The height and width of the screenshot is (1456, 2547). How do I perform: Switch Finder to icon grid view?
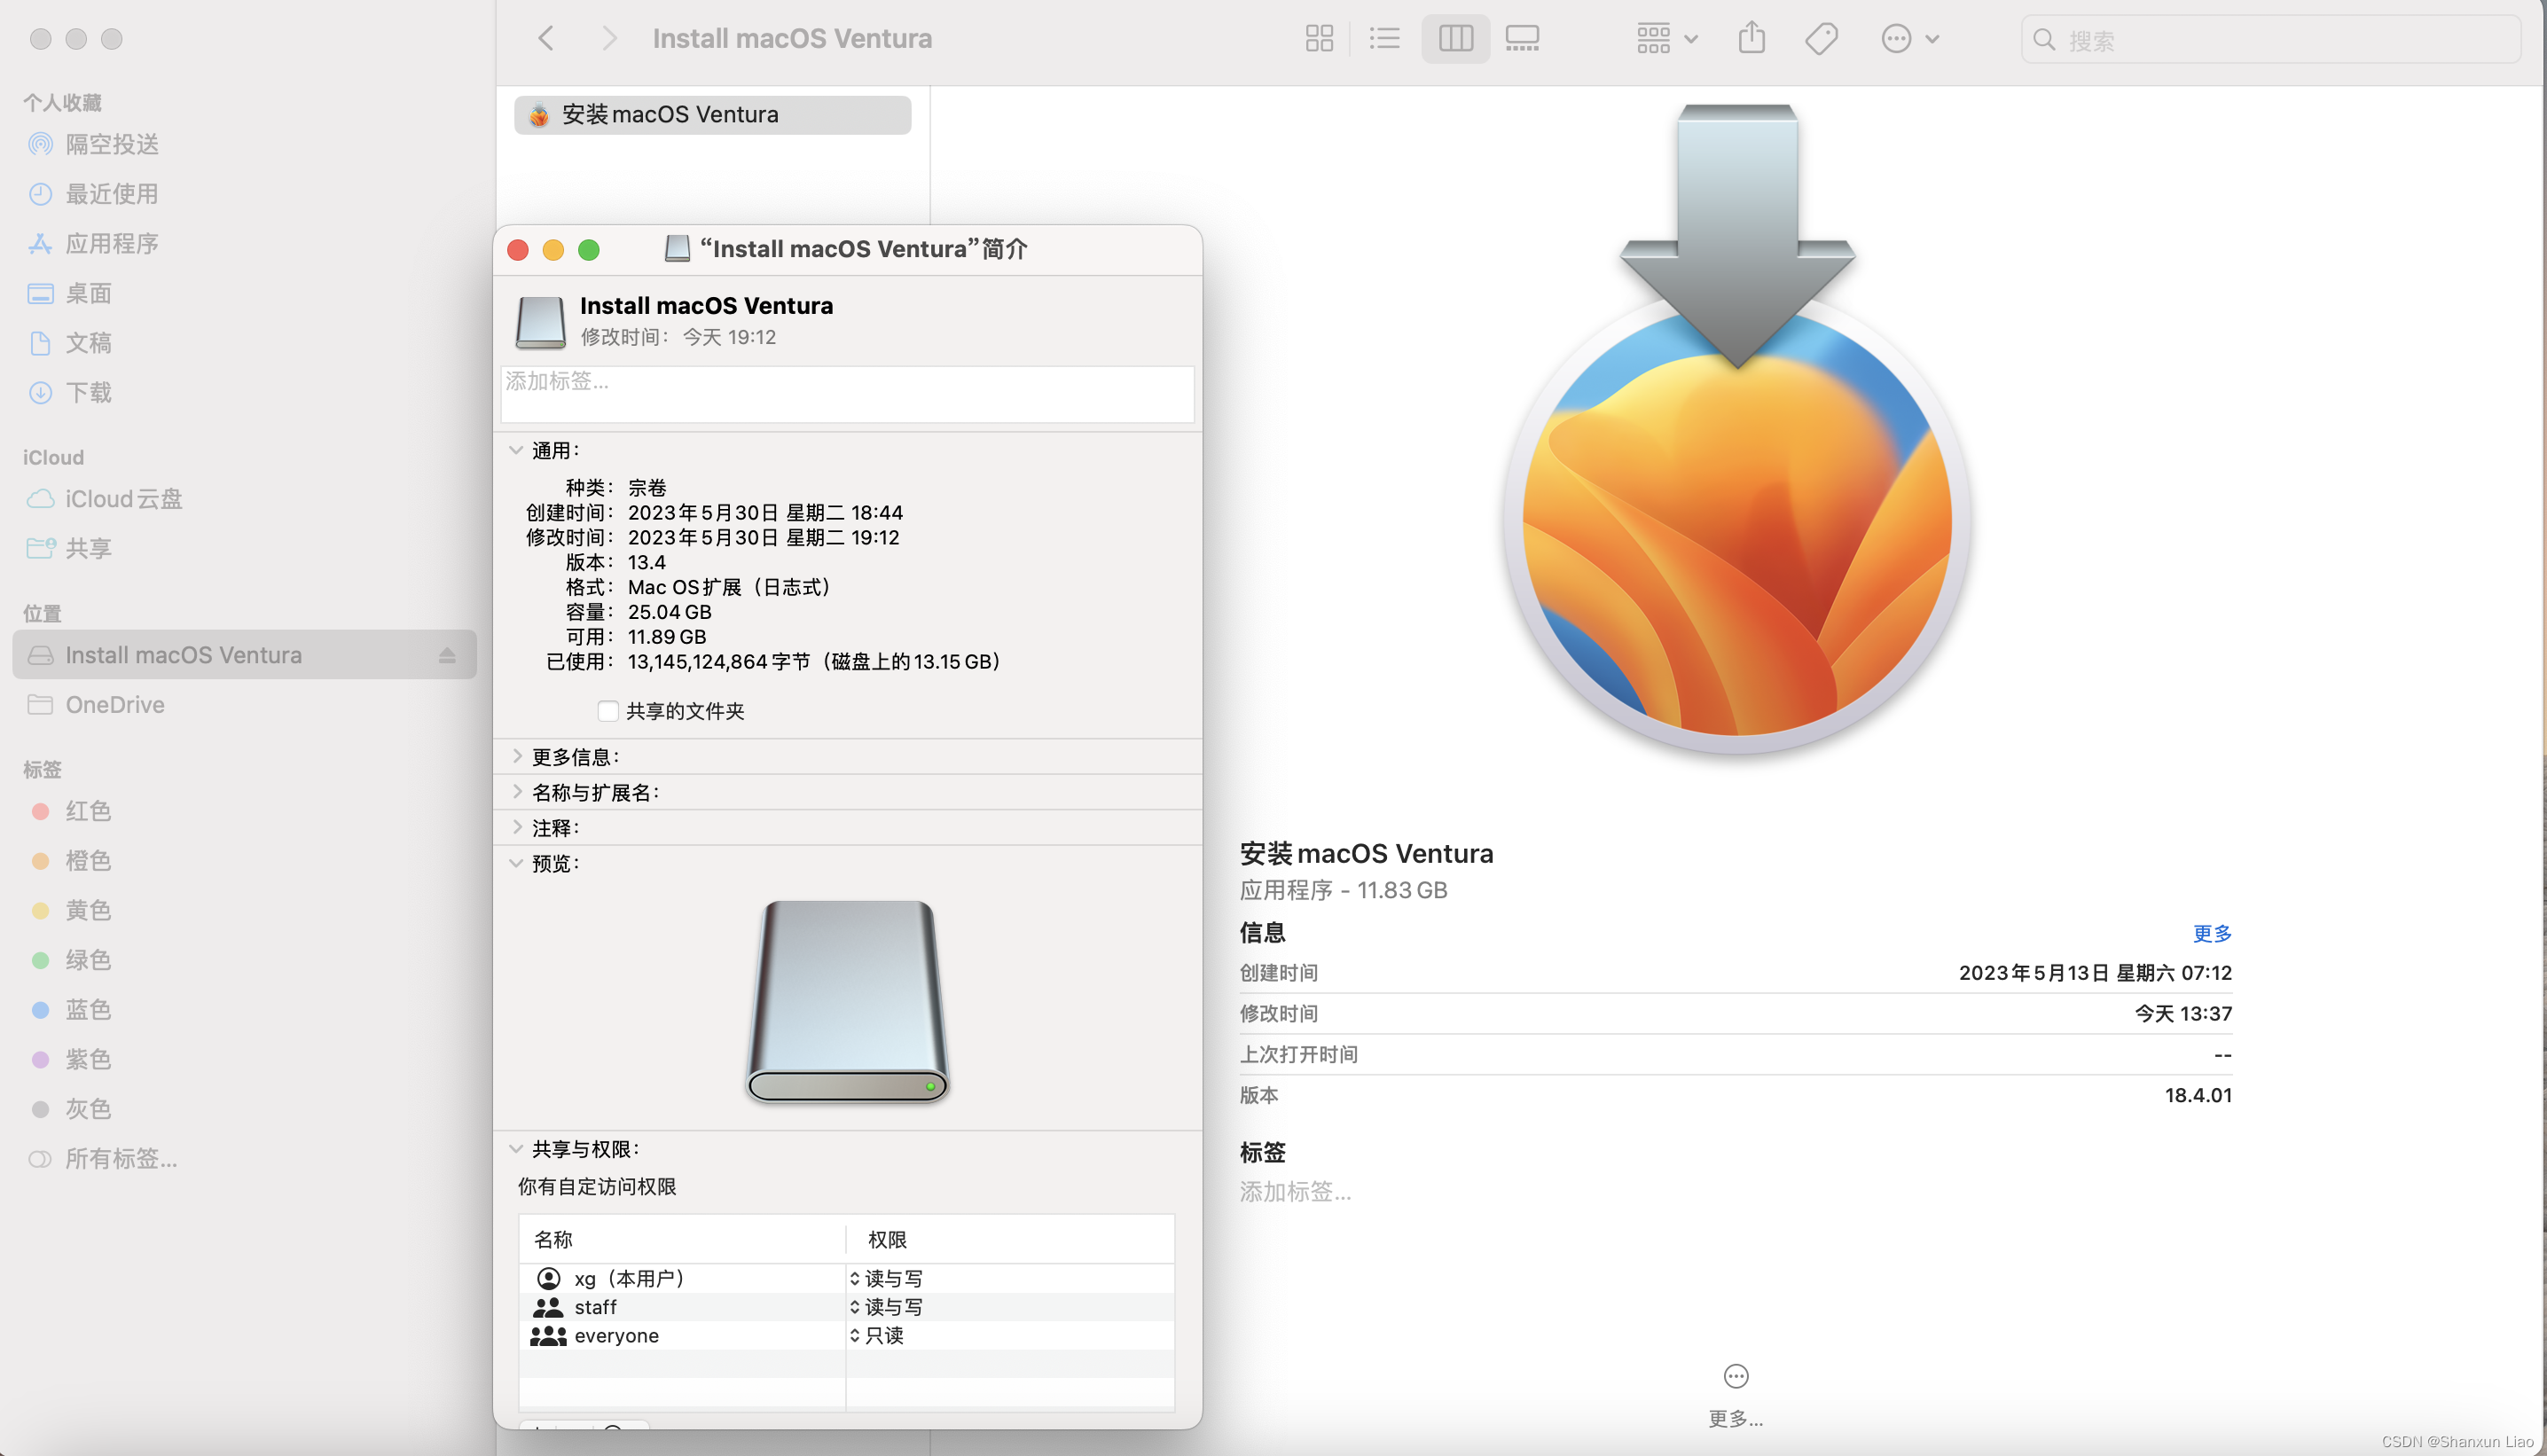click(1319, 39)
